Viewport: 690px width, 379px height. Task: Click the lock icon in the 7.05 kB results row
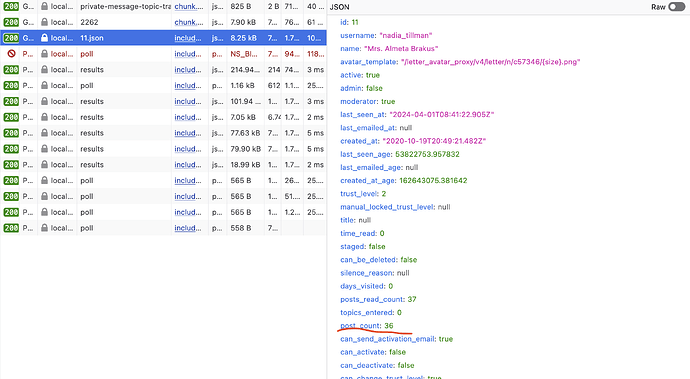click(44, 117)
